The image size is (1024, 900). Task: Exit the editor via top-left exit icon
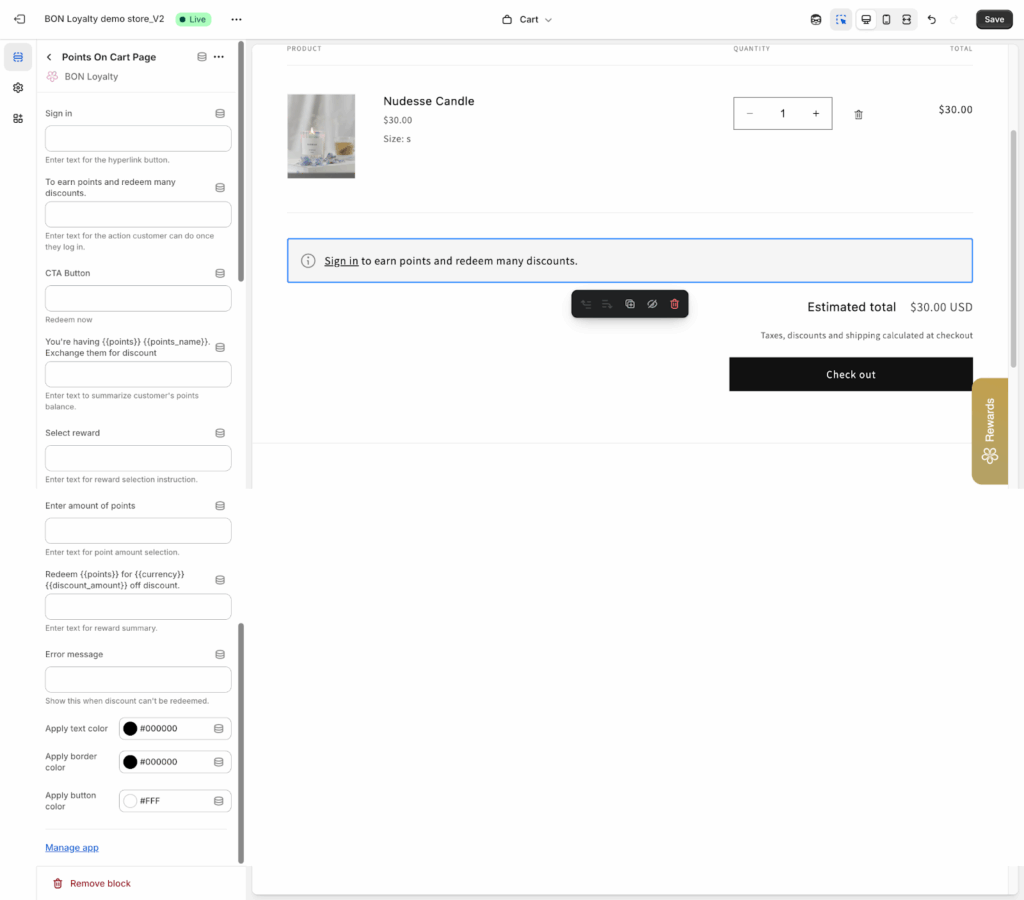point(19,19)
